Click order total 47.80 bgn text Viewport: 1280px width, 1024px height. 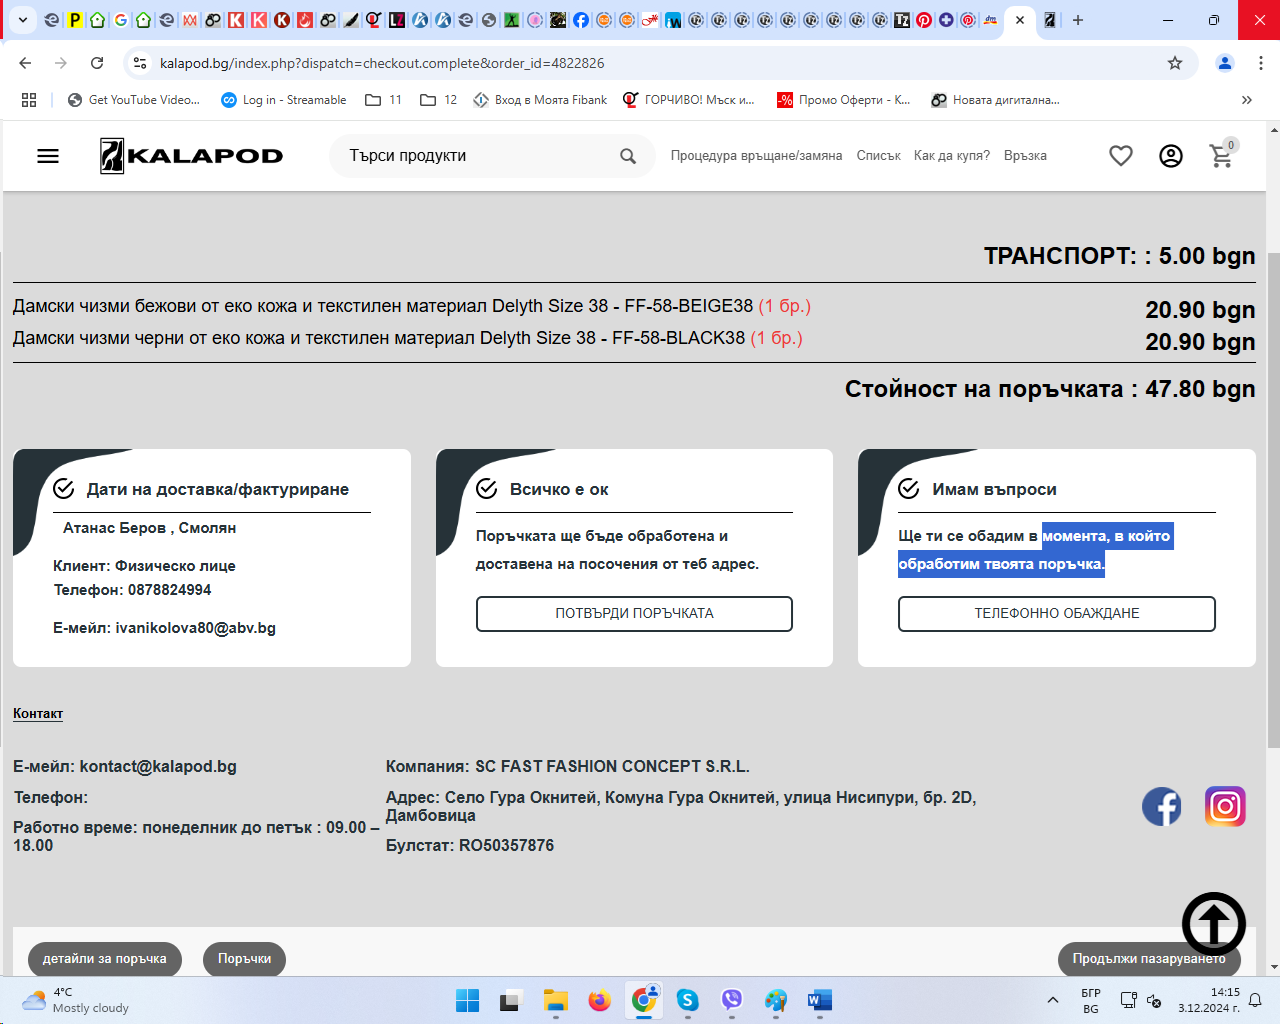[1200, 389]
